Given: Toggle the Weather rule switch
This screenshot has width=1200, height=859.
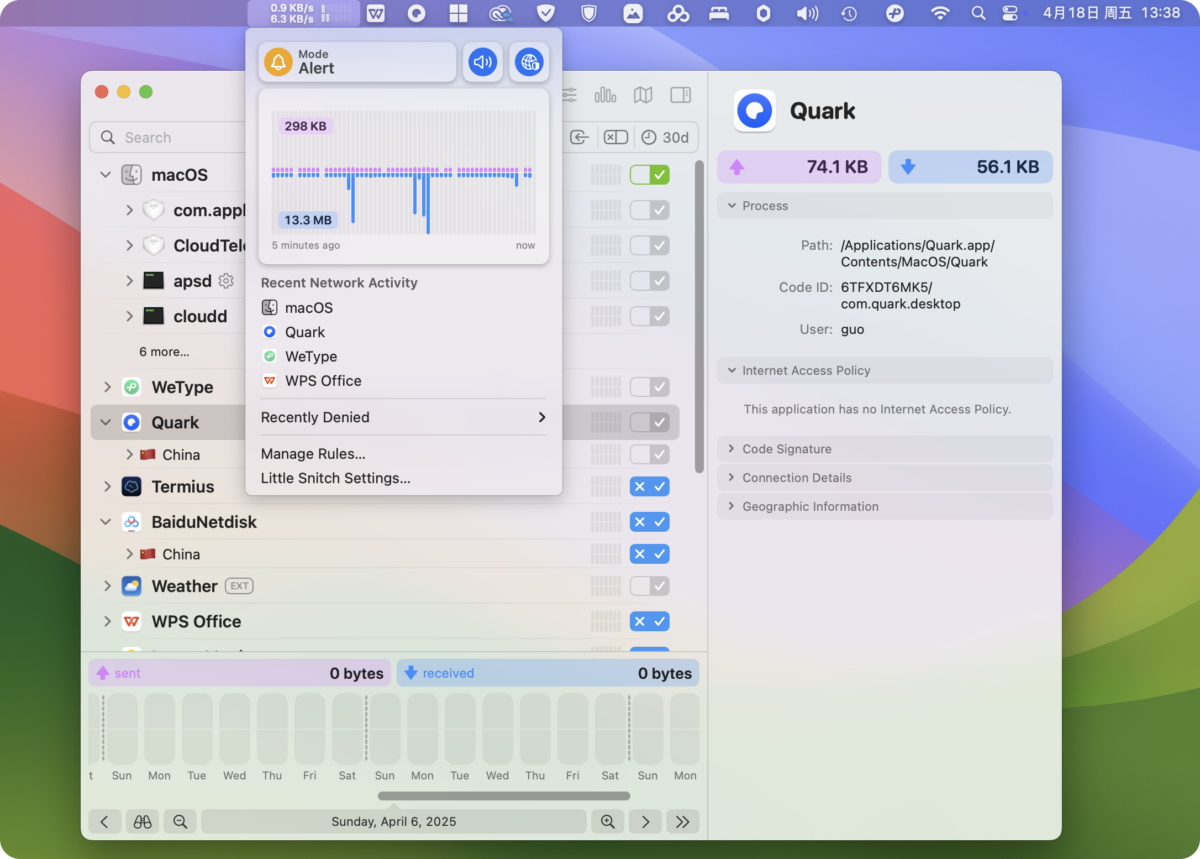Looking at the screenshot, I should pos(649,586).
